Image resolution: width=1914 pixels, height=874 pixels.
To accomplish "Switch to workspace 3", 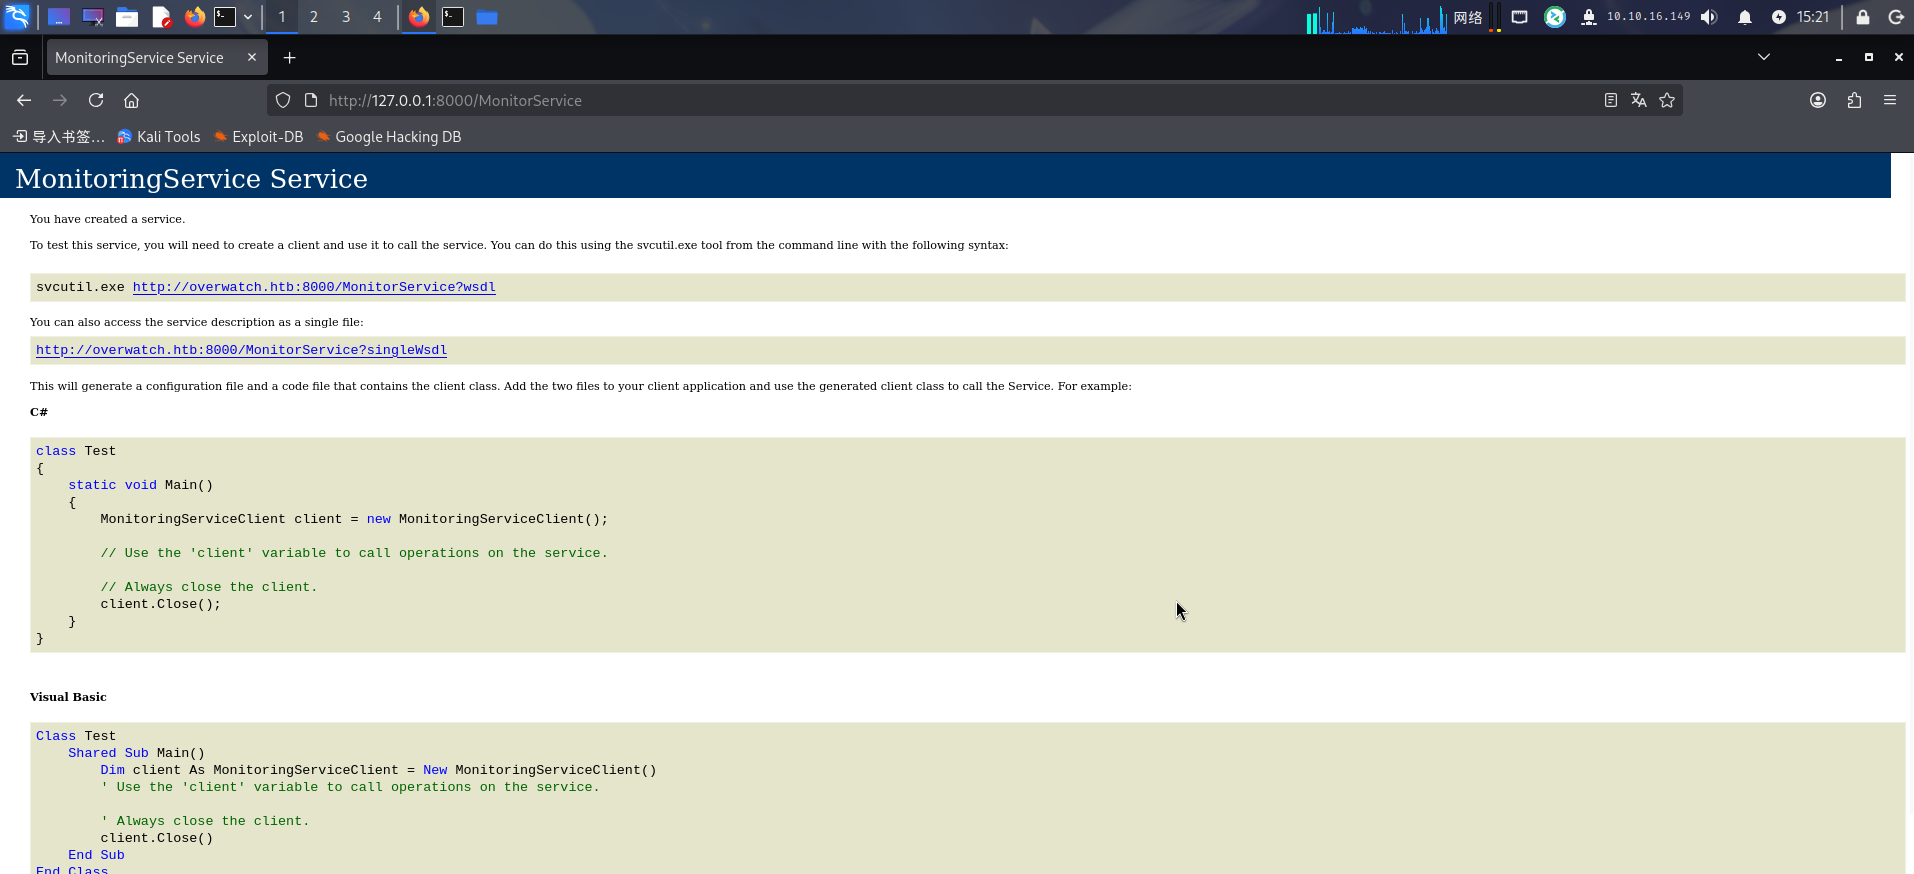I will click(x=346, y=17).
